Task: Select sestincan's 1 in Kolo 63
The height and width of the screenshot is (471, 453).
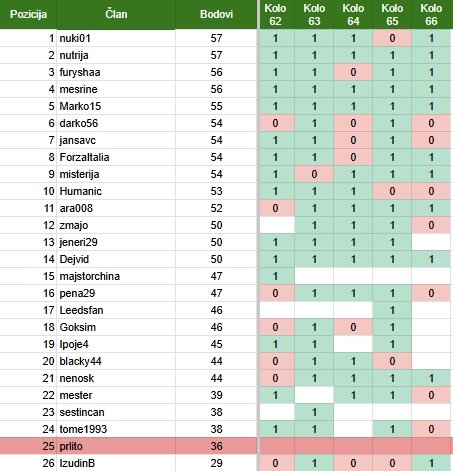Action: (x=314, y=412)
